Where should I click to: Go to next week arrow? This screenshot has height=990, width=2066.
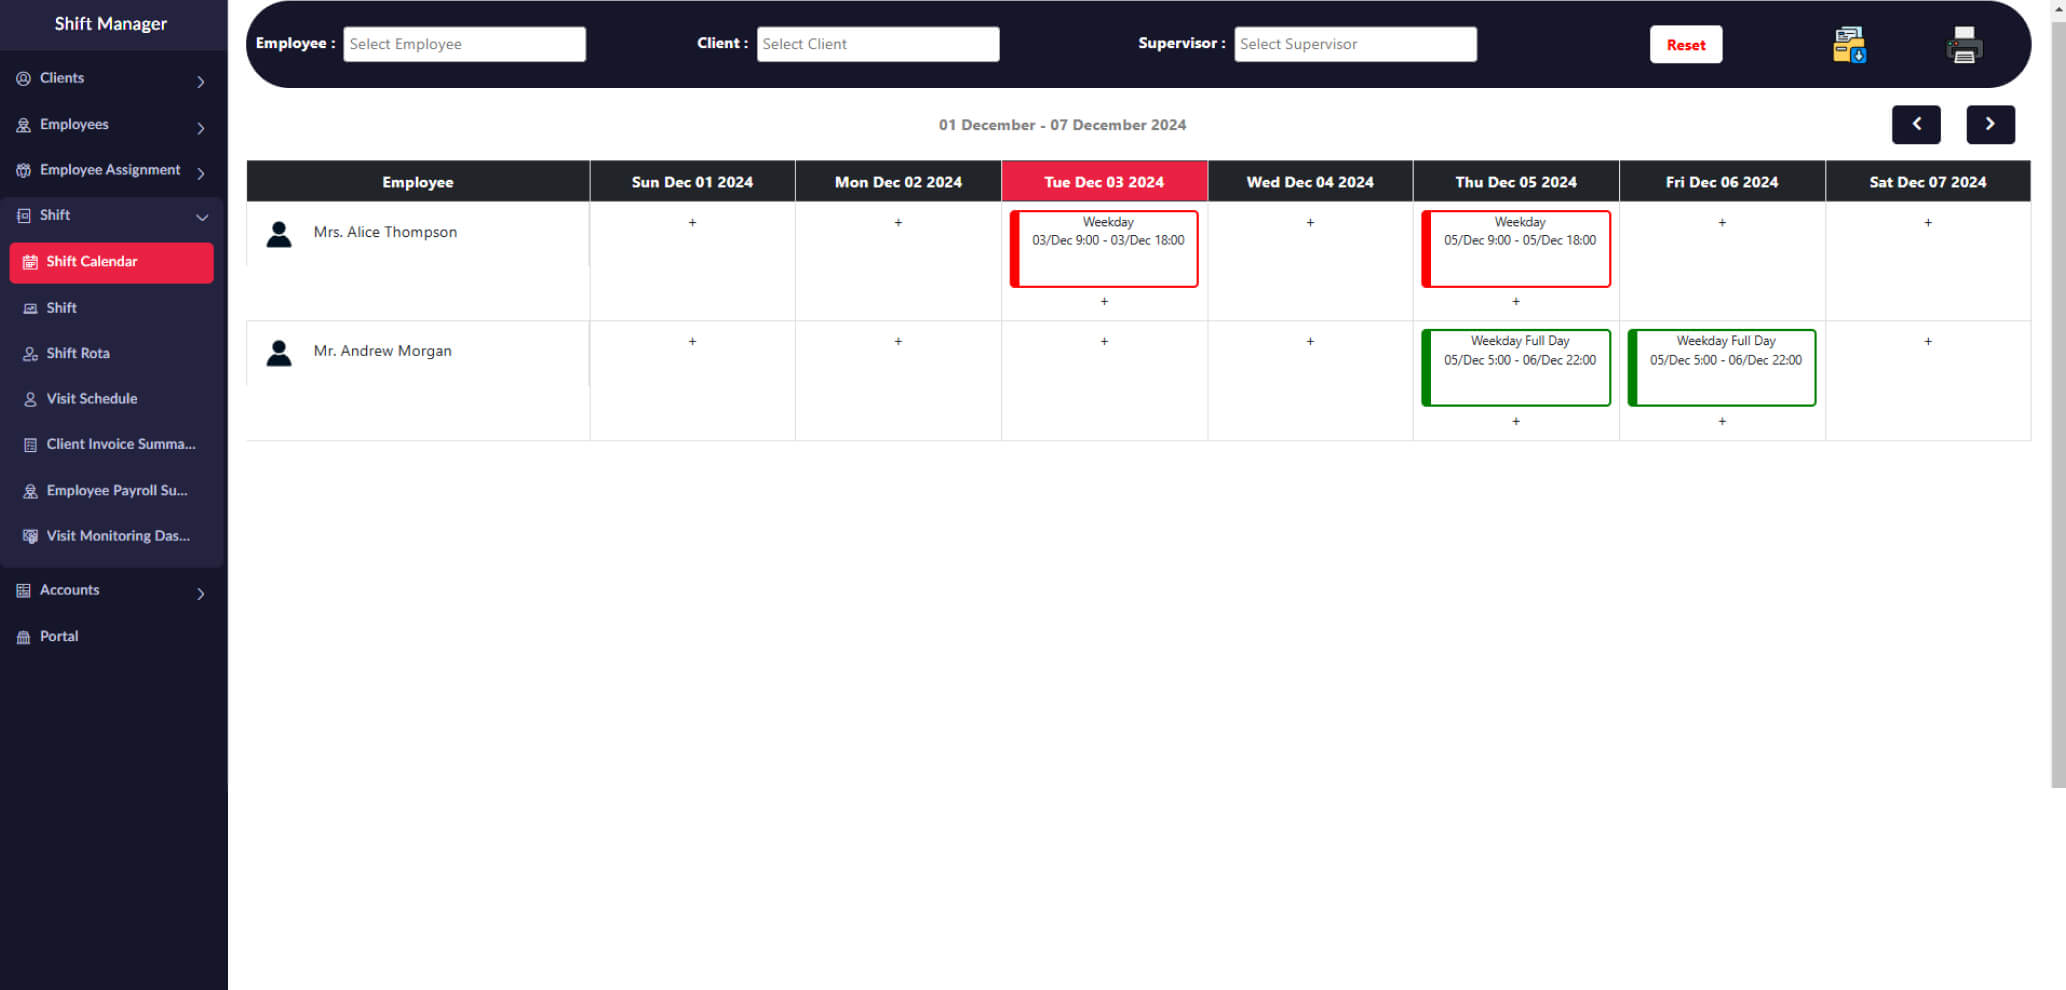point(1990,124)
